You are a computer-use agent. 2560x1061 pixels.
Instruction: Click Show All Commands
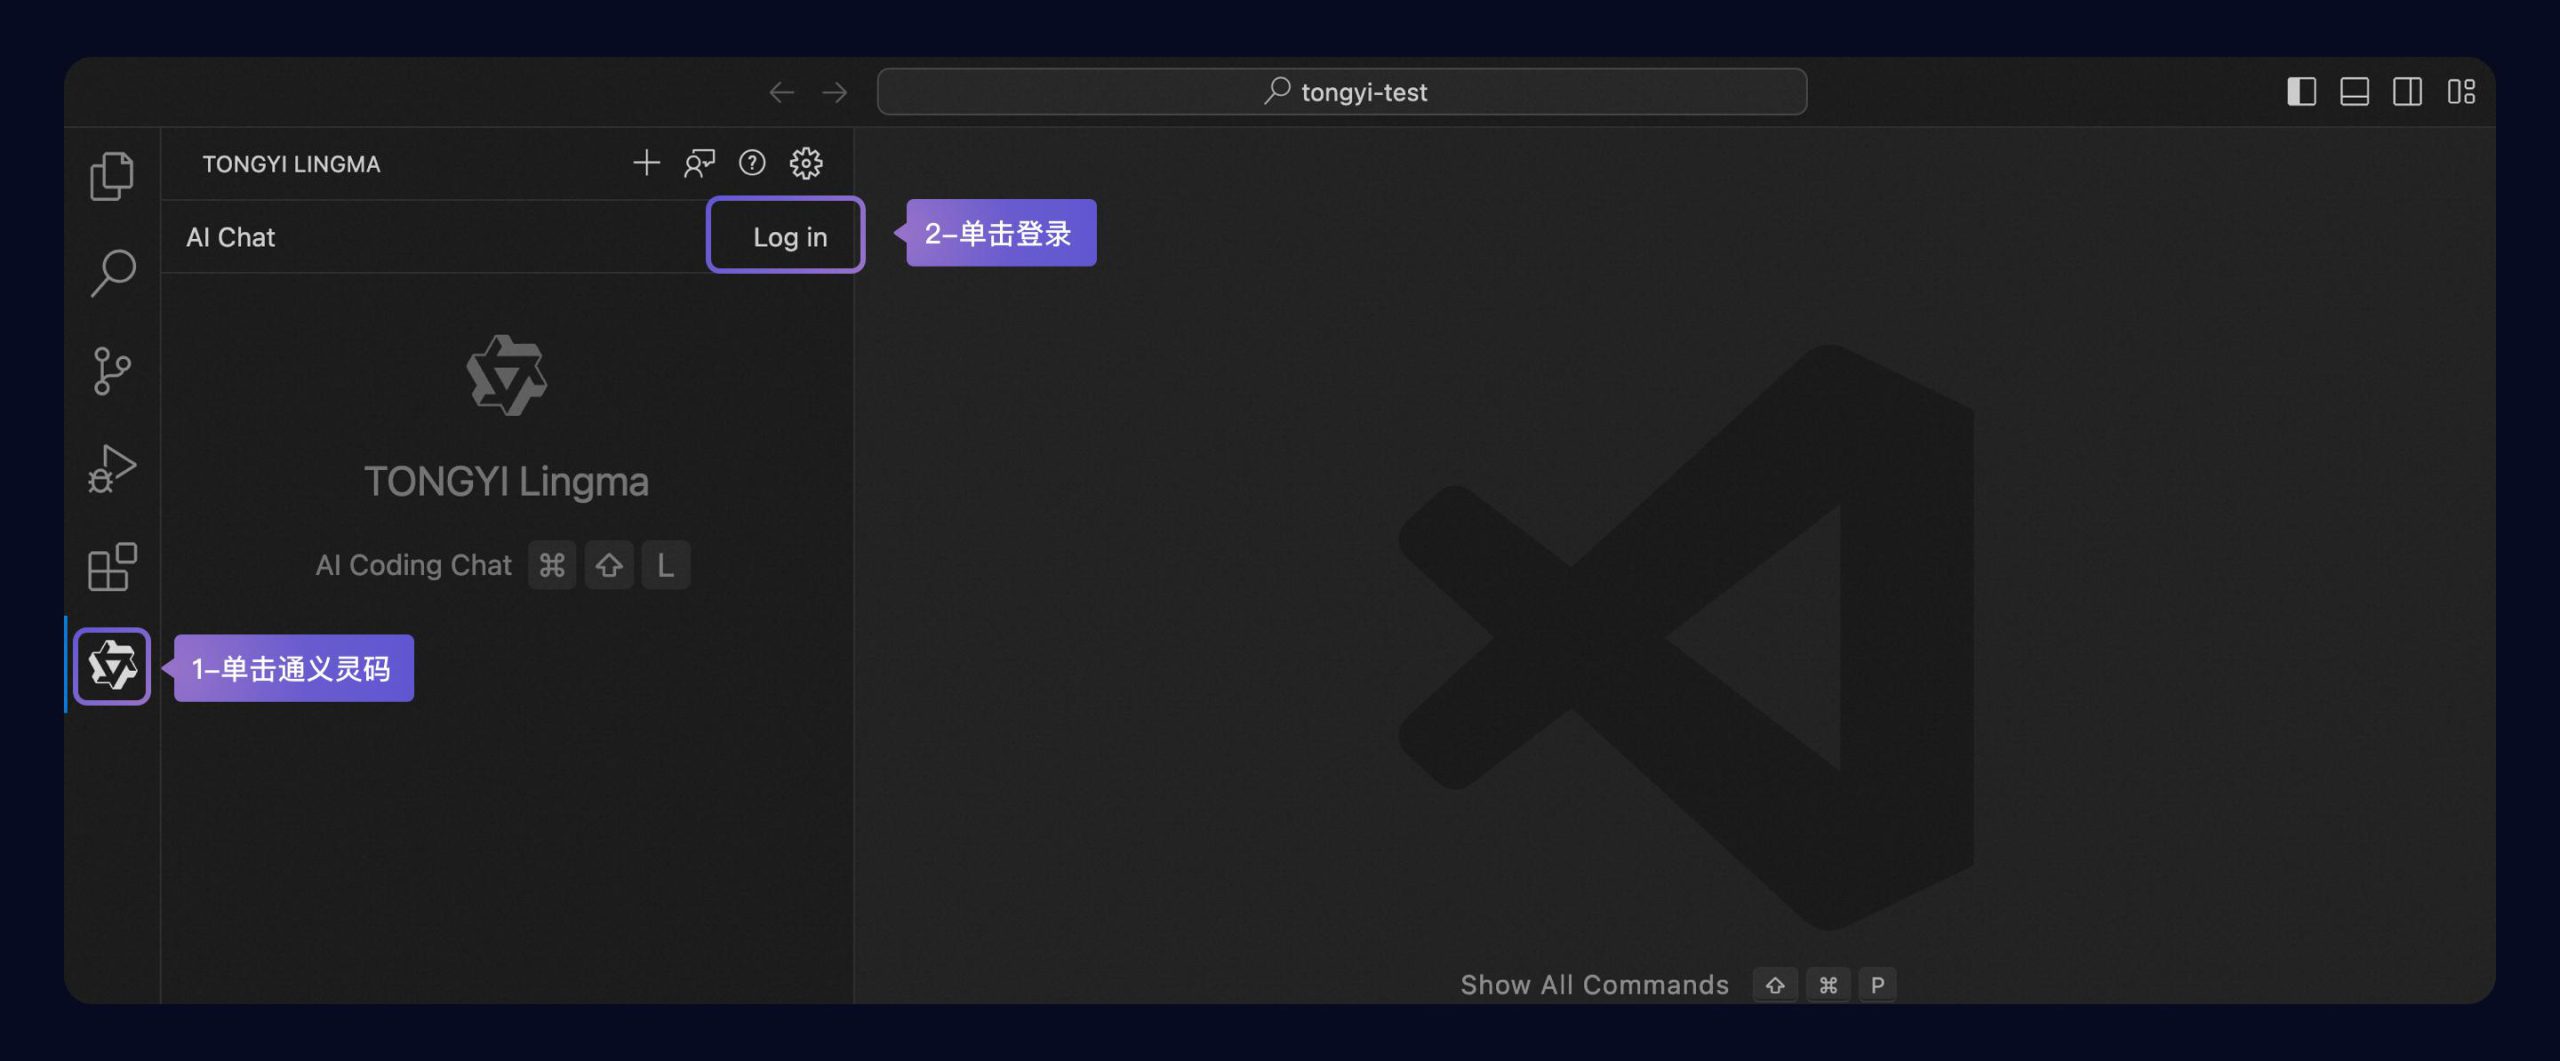(x=1594, y=984)
